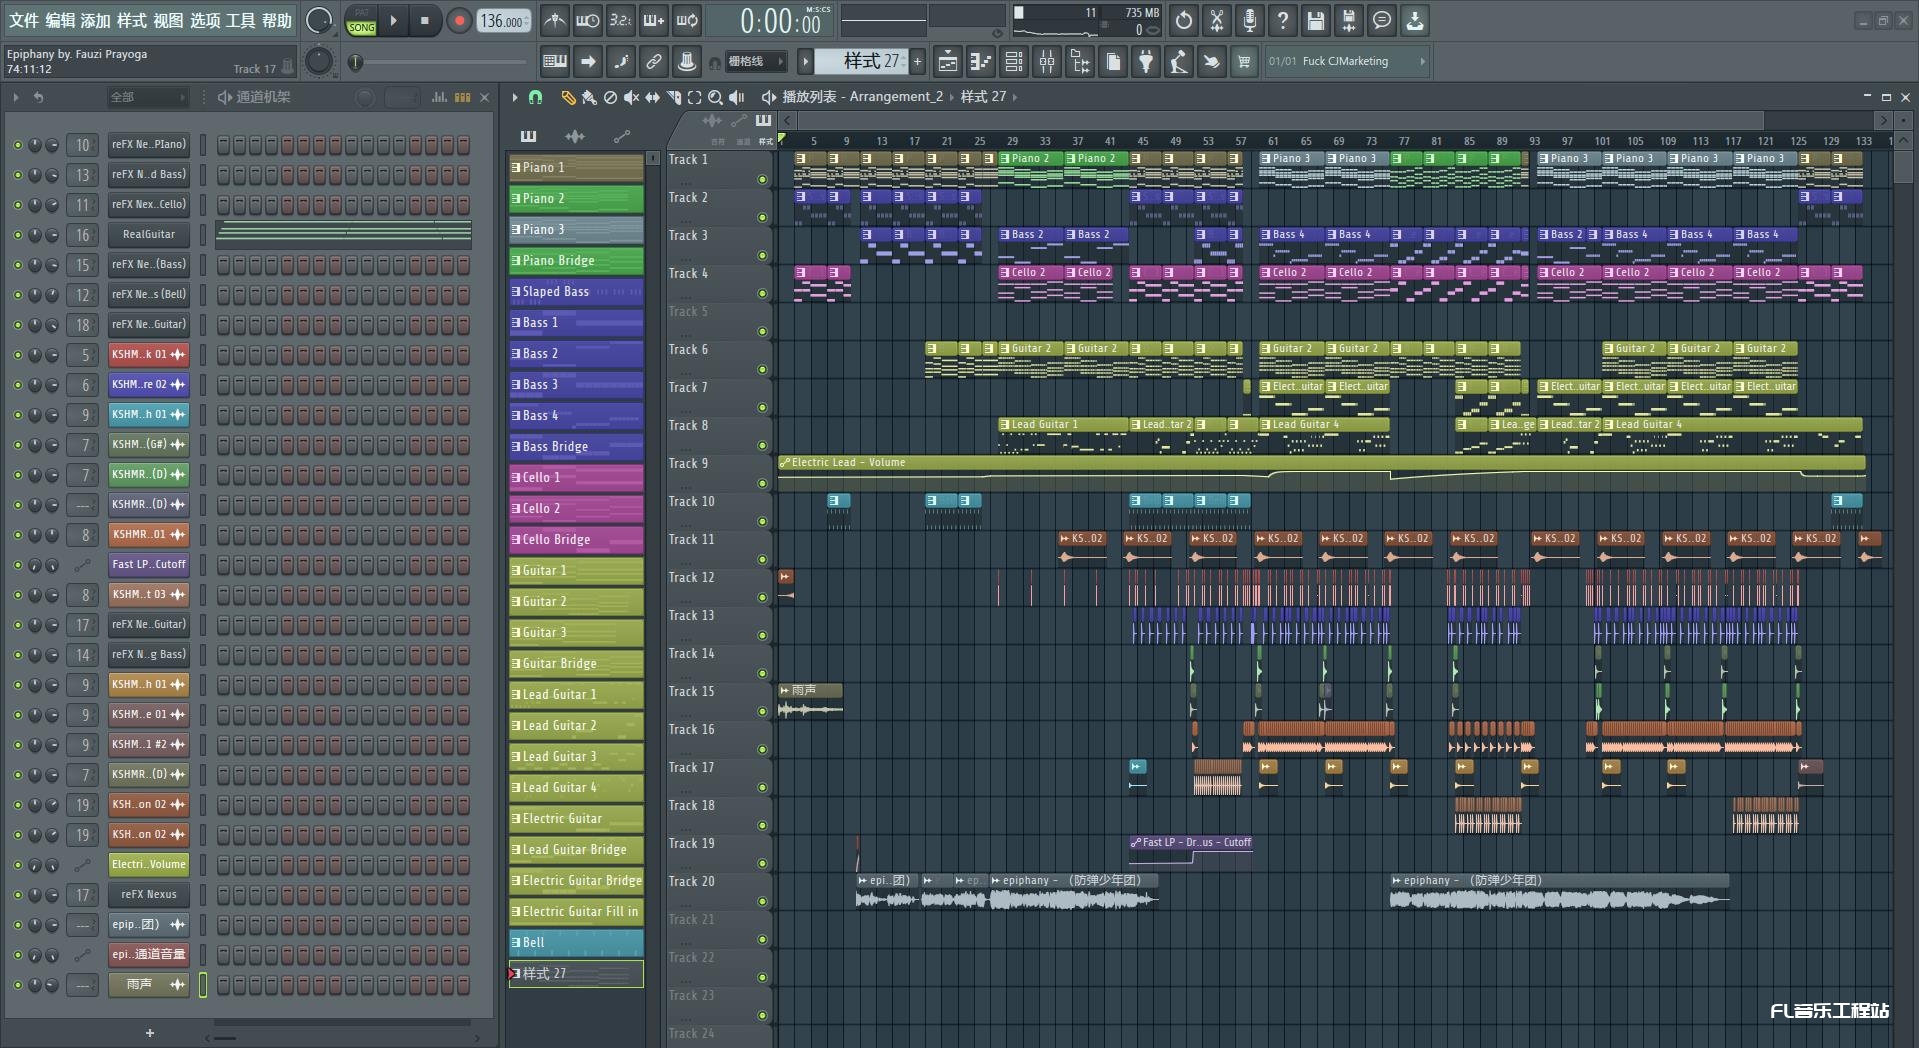Open the mixer view icon
The image size is (1919, 1048).
tap(1047, 61)
